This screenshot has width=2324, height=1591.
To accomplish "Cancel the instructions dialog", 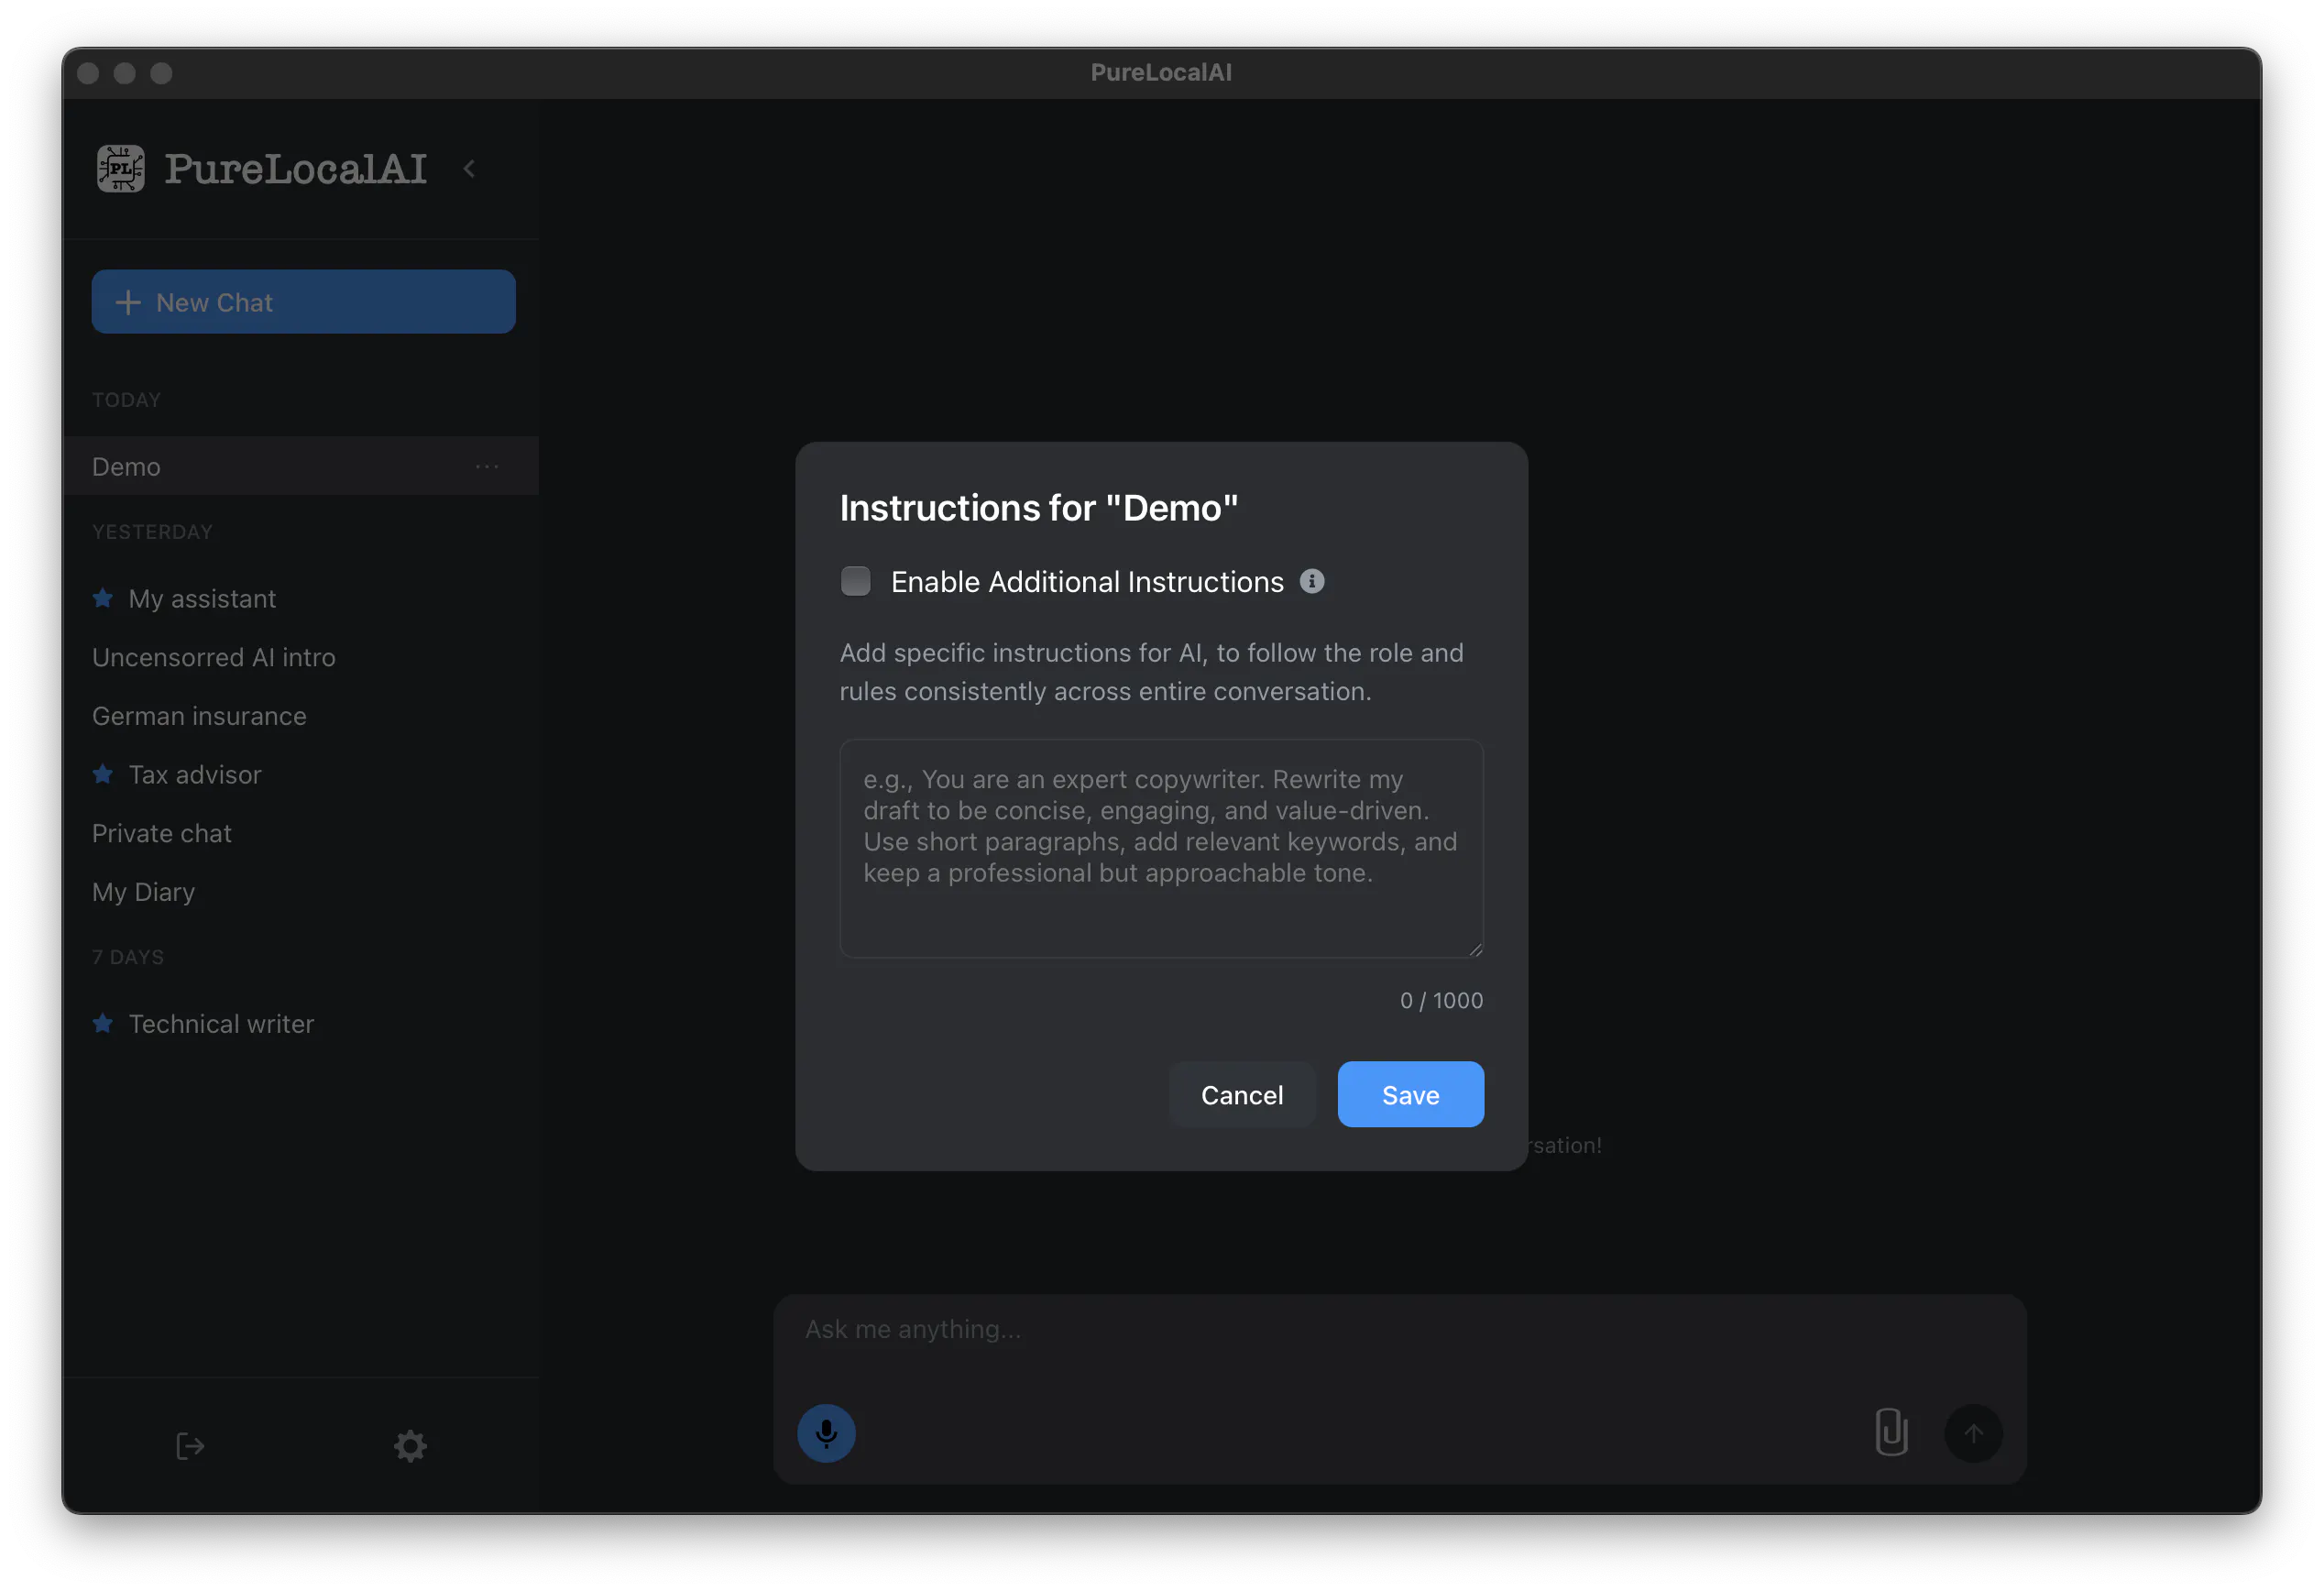I will (x=1242, y=1095).
